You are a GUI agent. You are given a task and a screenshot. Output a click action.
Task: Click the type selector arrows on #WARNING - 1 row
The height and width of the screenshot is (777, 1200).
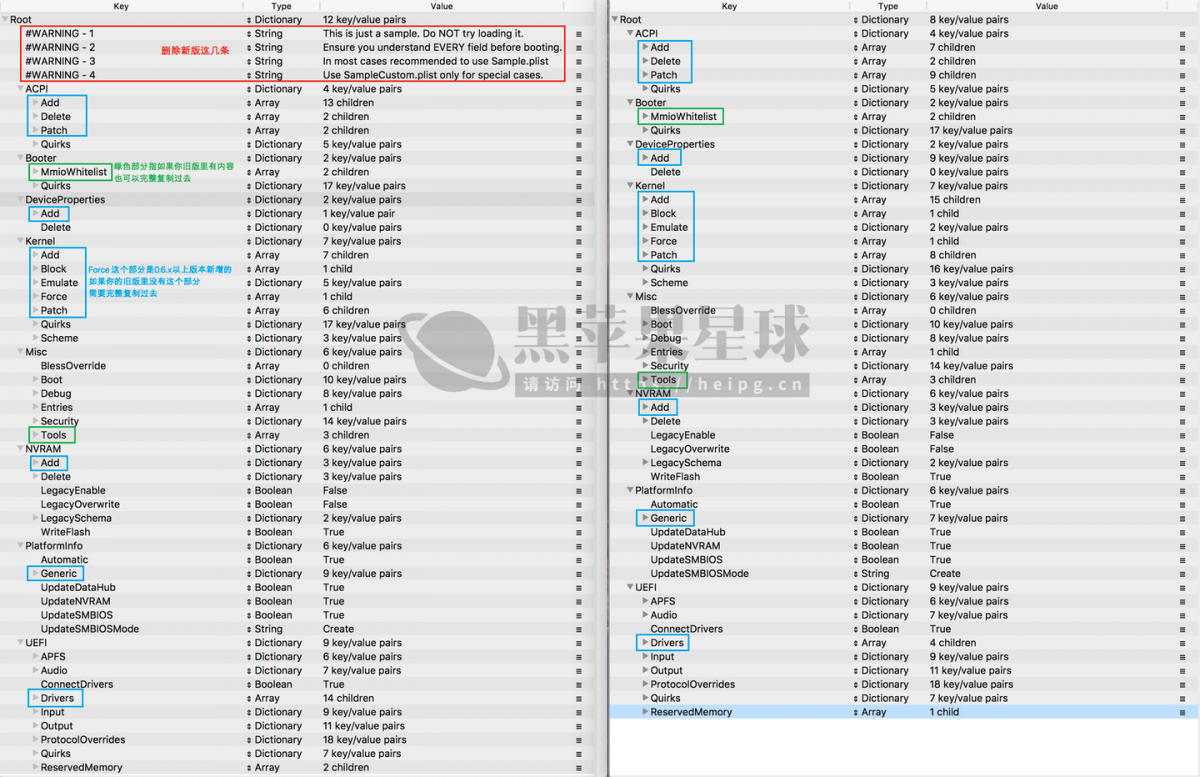coord(248,34)
